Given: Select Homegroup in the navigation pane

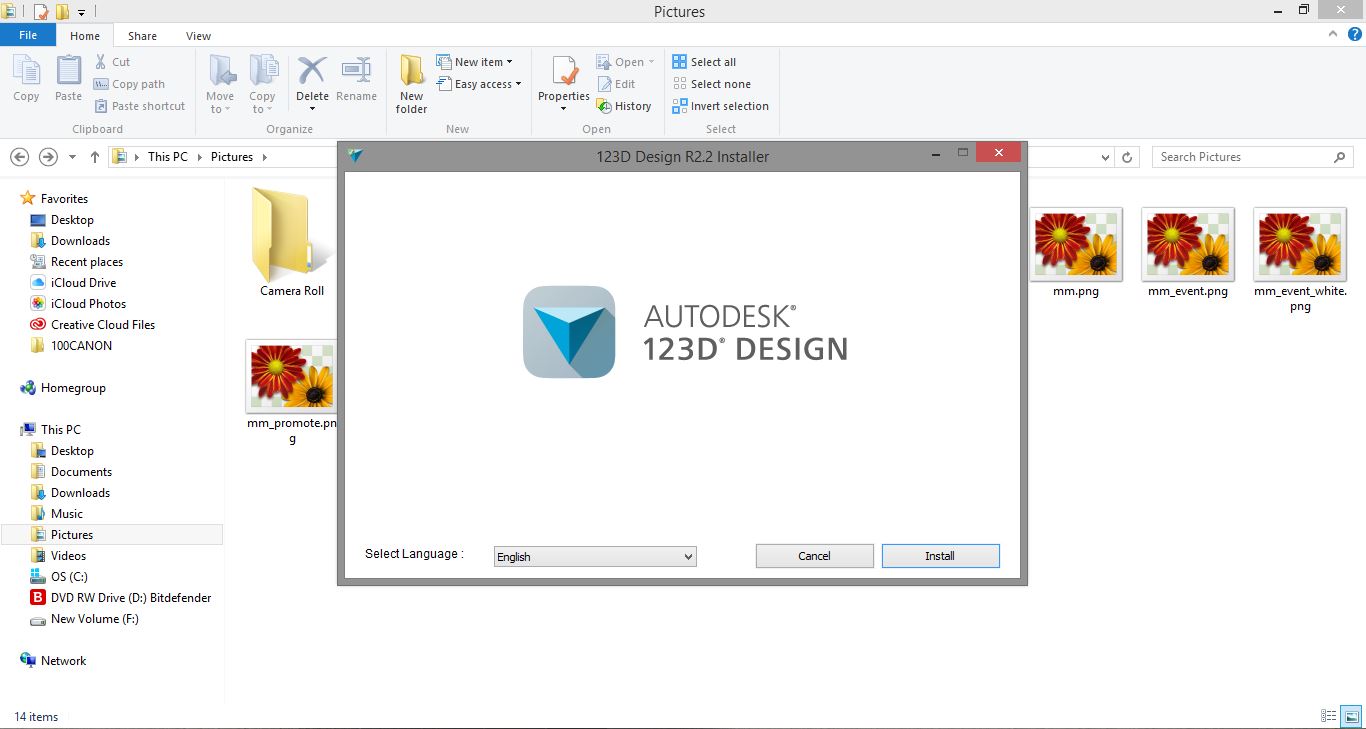Looking at the screenshot, I should coord(73,388).
